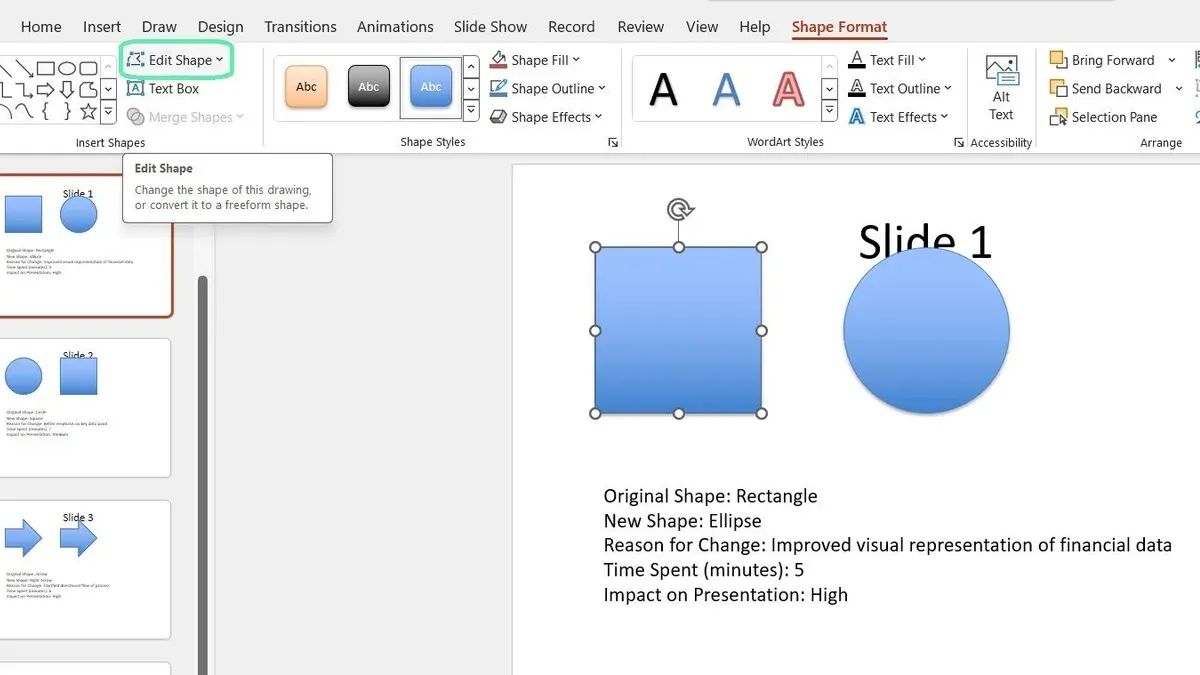
Task: Open Alt Text pane
Action: click(x=1001, y=88)
